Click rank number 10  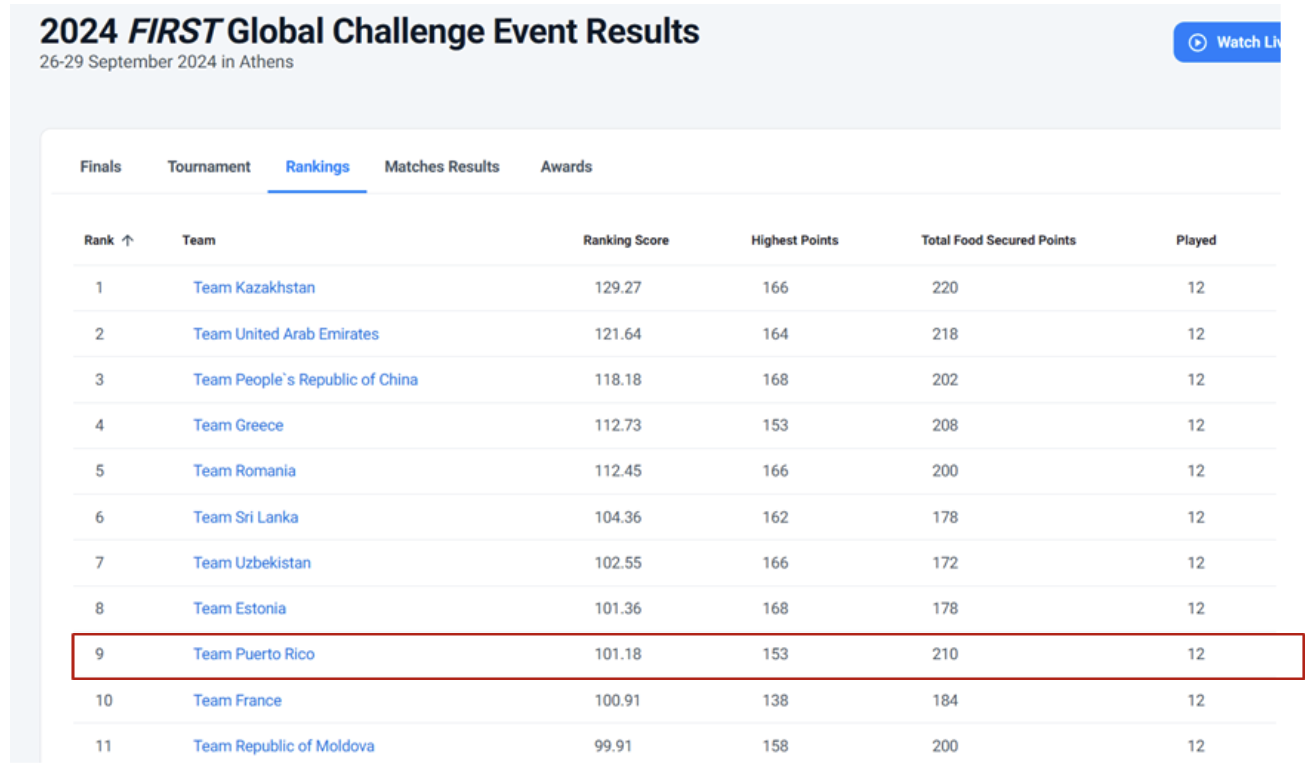[104, 700]
